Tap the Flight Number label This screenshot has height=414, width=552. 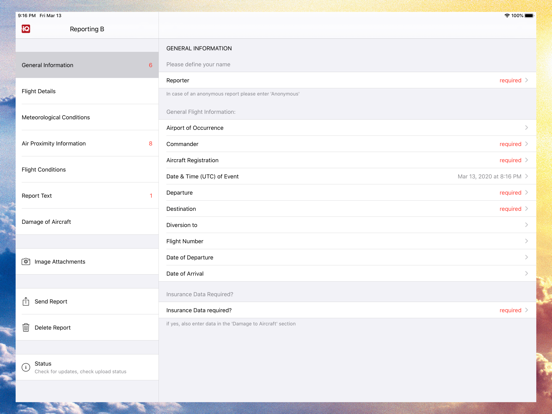(185, 241)
